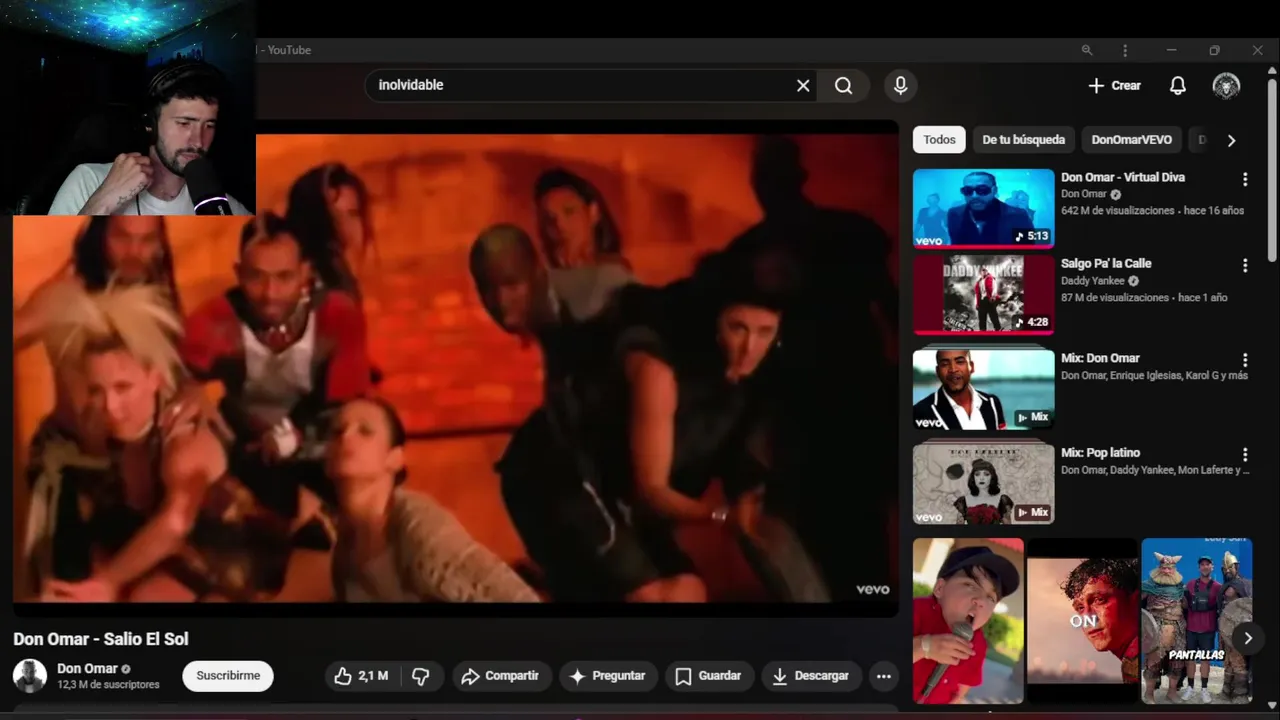Viewport: 1280px width, 720px height.
Task: Select the Todos filter chip
Action: pos(939,140)
